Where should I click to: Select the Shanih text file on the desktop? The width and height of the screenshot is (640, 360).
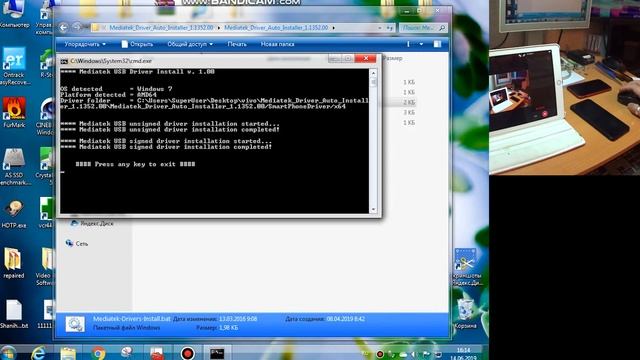coord(14,313)
